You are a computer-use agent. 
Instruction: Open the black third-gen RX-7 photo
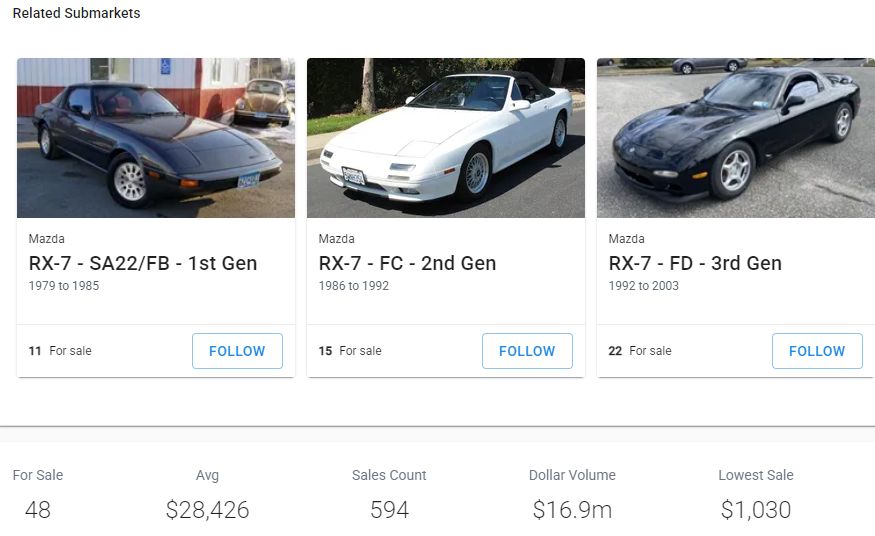736,138
